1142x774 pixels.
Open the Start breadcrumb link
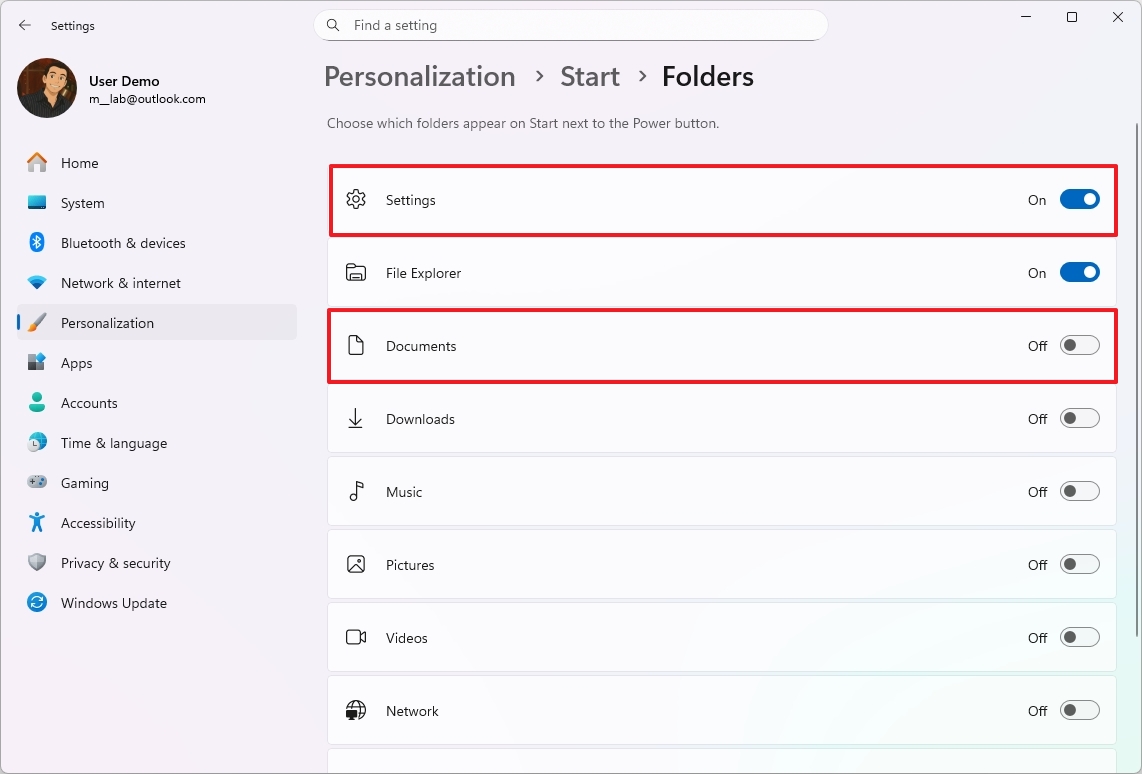[x=589, y=76]
